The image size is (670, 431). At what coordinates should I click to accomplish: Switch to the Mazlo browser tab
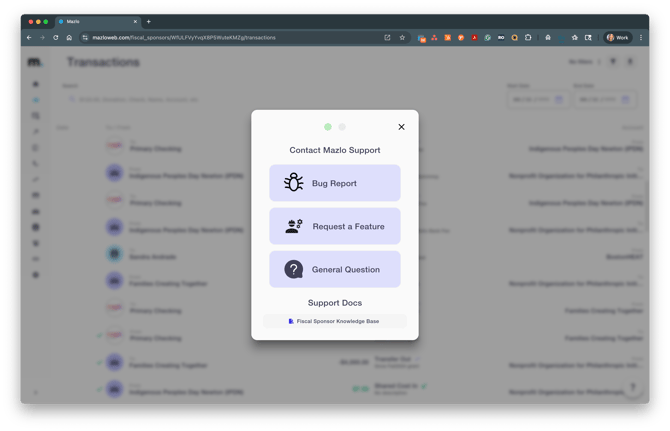(98, 21)
